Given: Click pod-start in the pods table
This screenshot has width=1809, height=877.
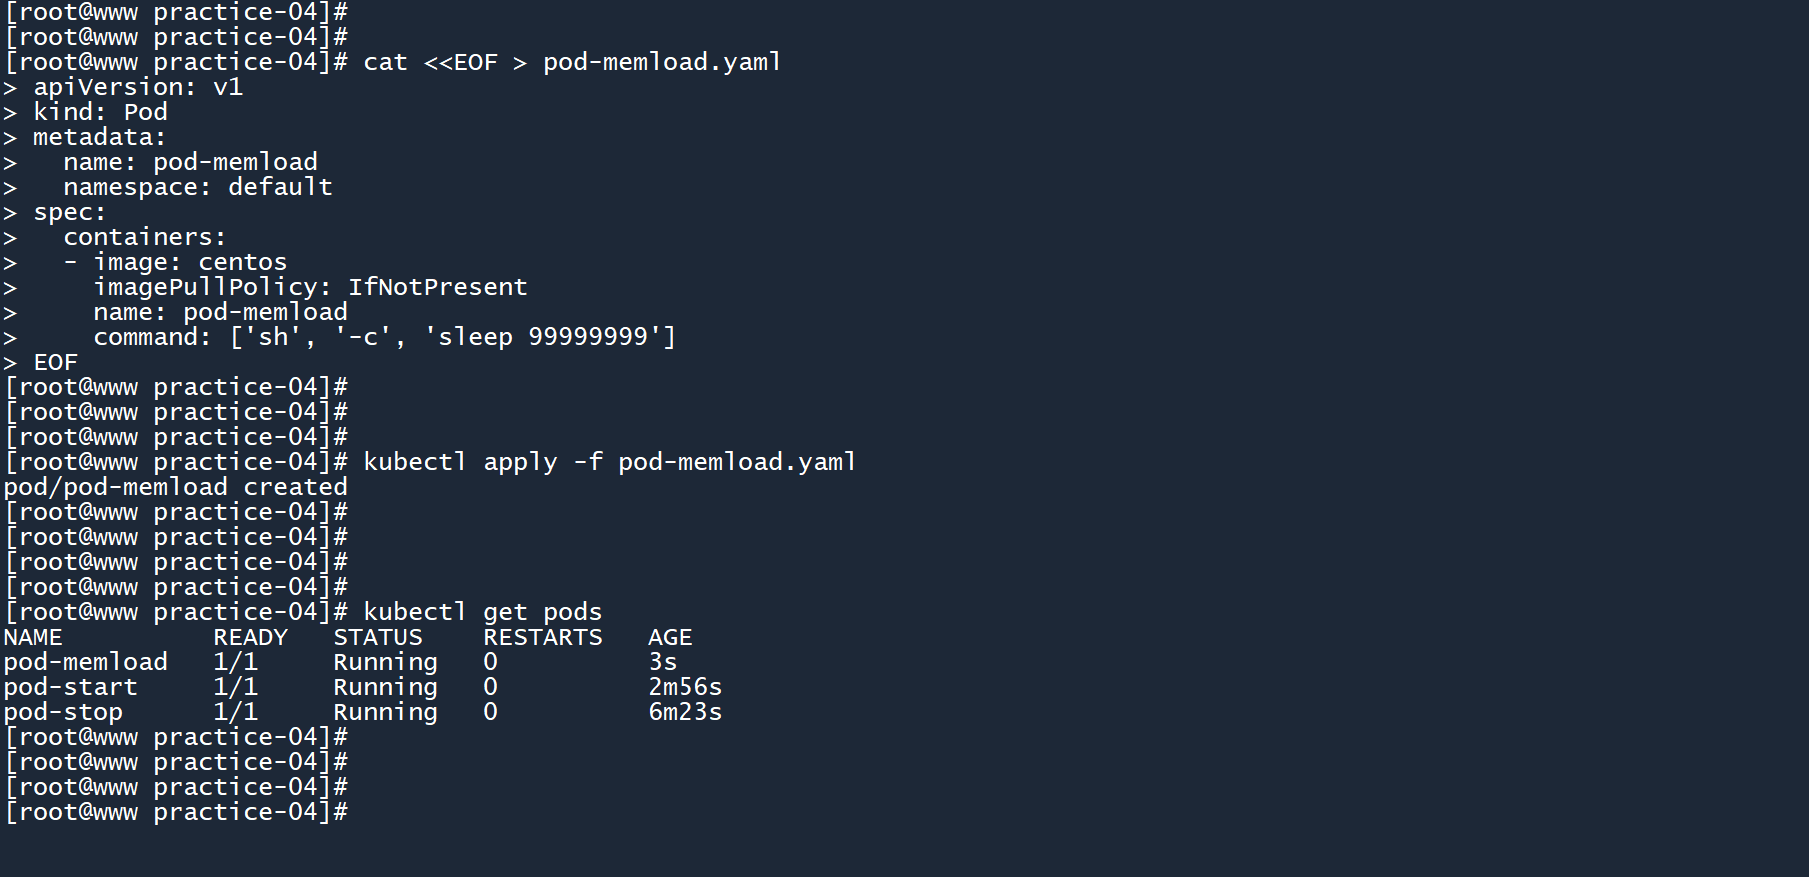Looking at the screenshot, I should 70,687.
